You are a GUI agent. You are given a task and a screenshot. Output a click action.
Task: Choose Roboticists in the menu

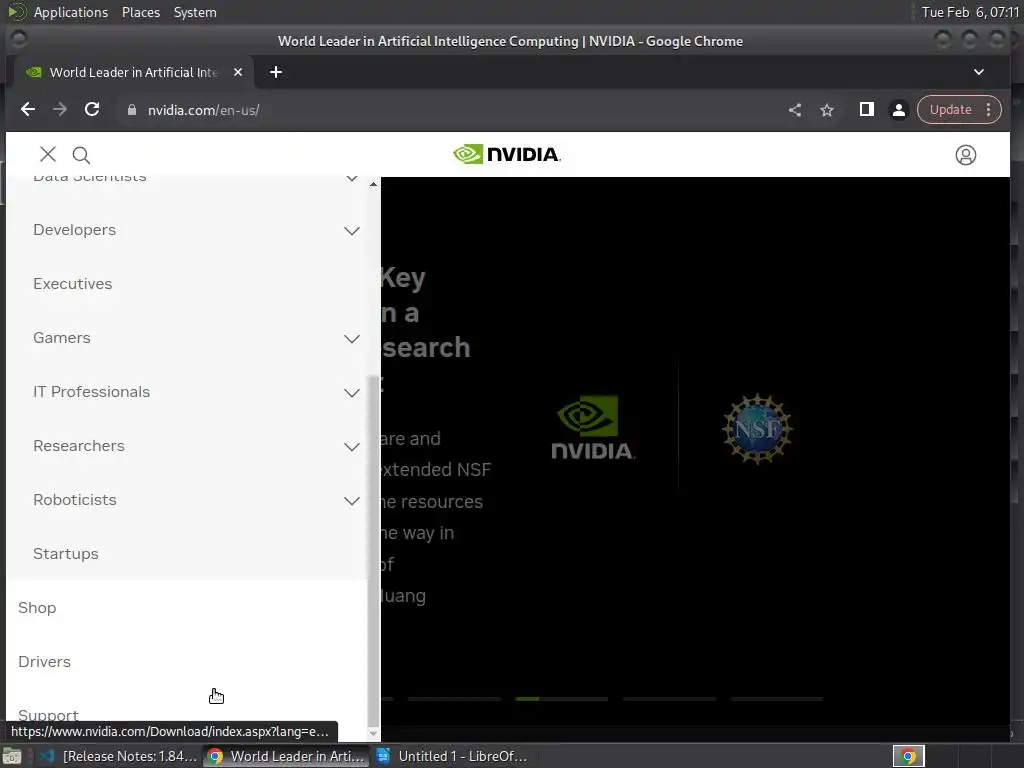pos(75,500)
